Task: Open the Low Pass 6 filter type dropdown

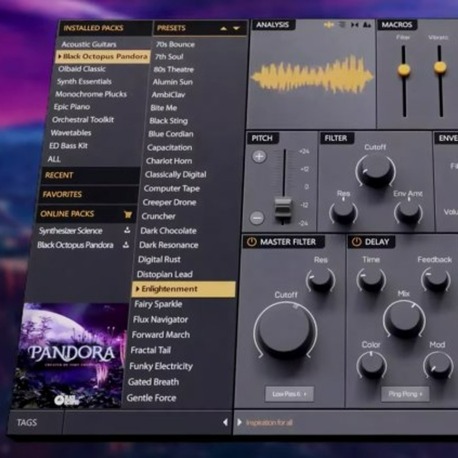Action: pyautogui.click(x=289, y=394)
